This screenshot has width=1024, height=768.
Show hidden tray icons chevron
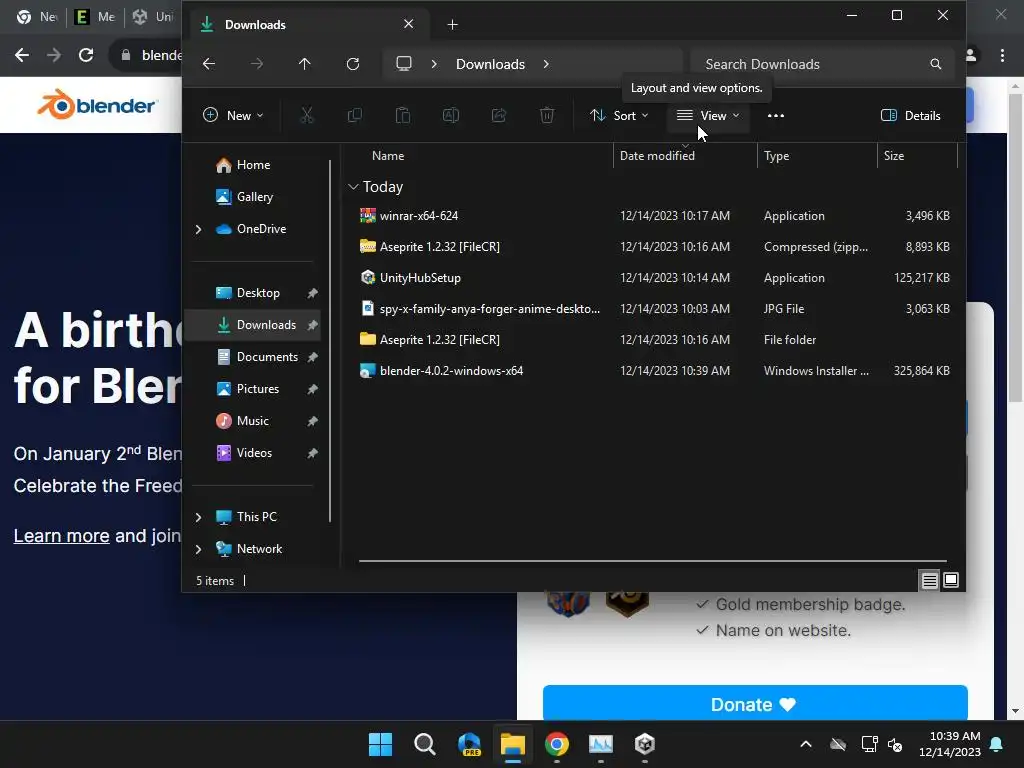[806, 744]
